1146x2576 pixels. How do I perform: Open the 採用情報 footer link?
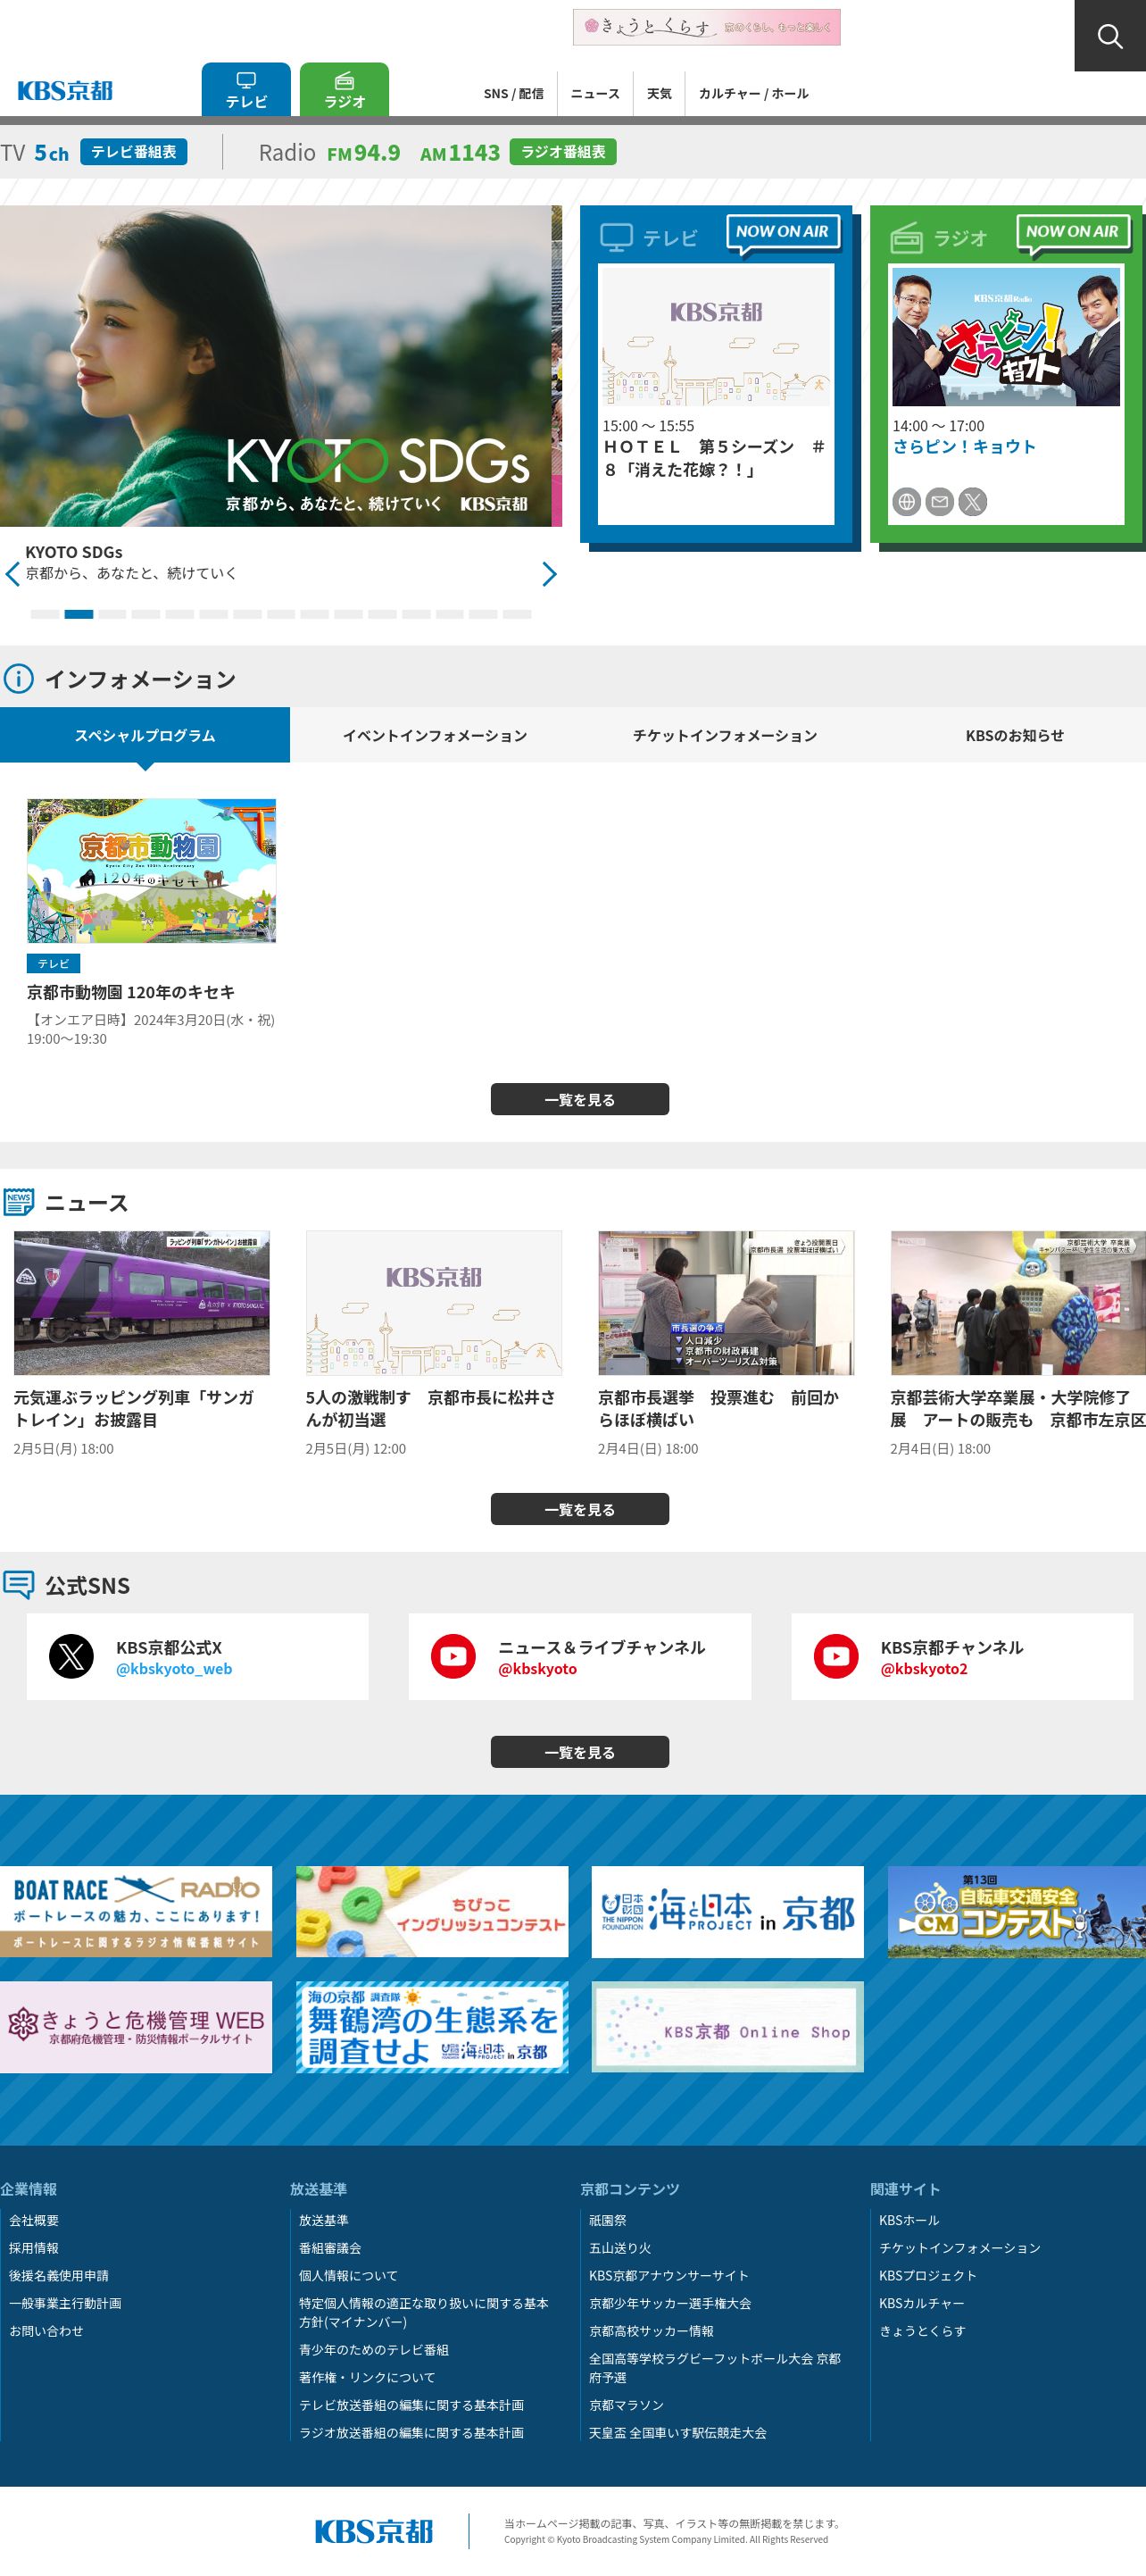click(x=34, y=2248)
